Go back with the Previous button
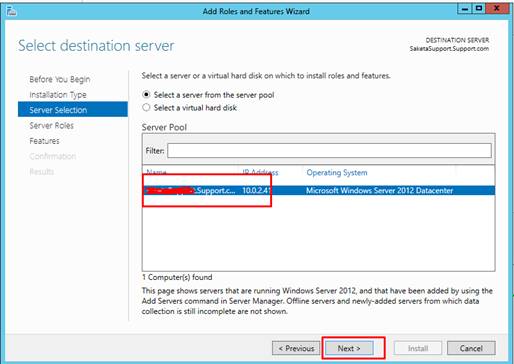Viewport: 514px width, 364px height. click(x=296, y=348)
